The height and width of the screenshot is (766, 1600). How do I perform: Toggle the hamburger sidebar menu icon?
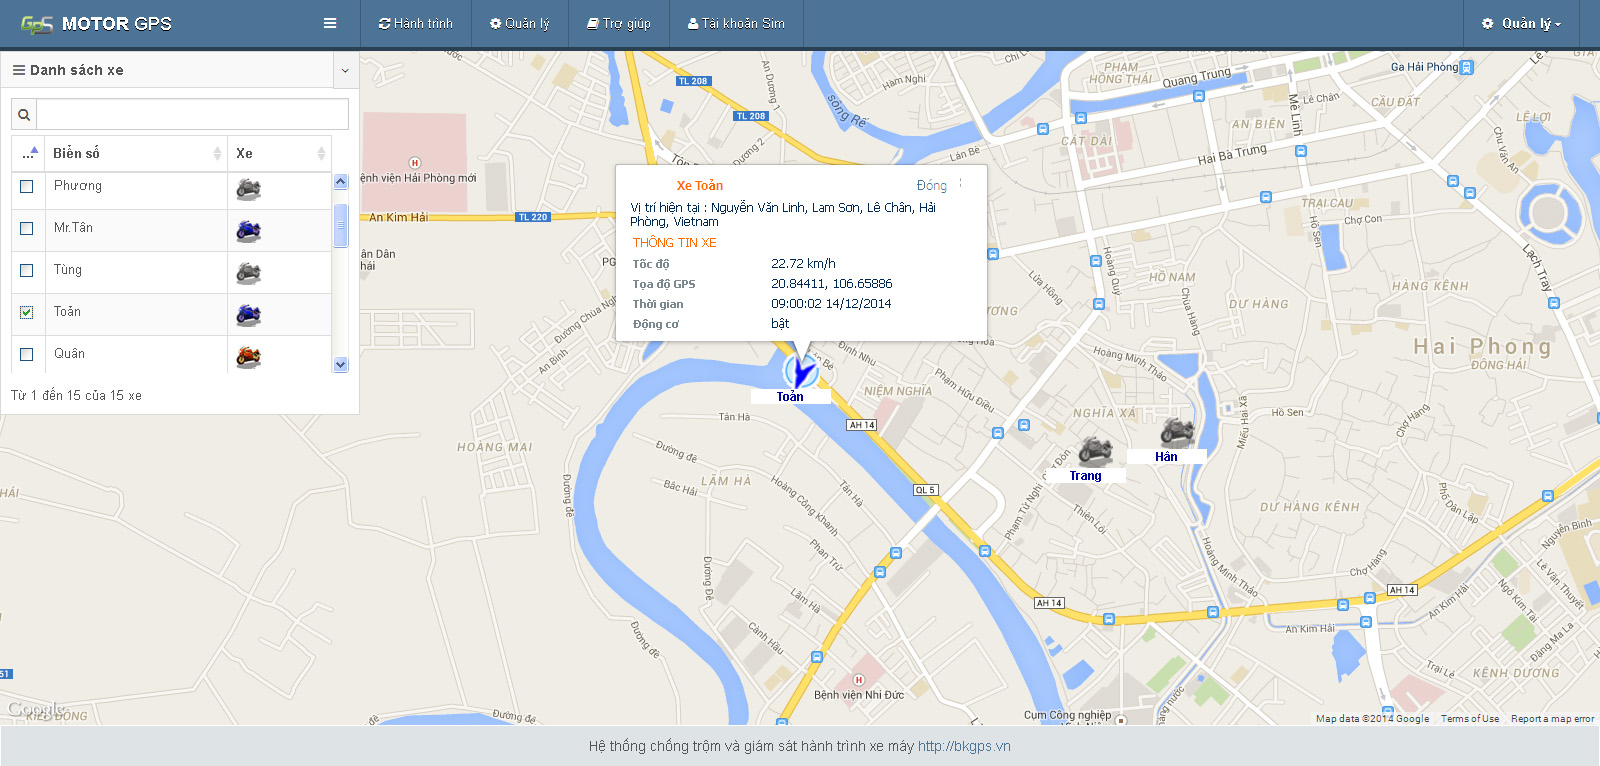point(330,23)
